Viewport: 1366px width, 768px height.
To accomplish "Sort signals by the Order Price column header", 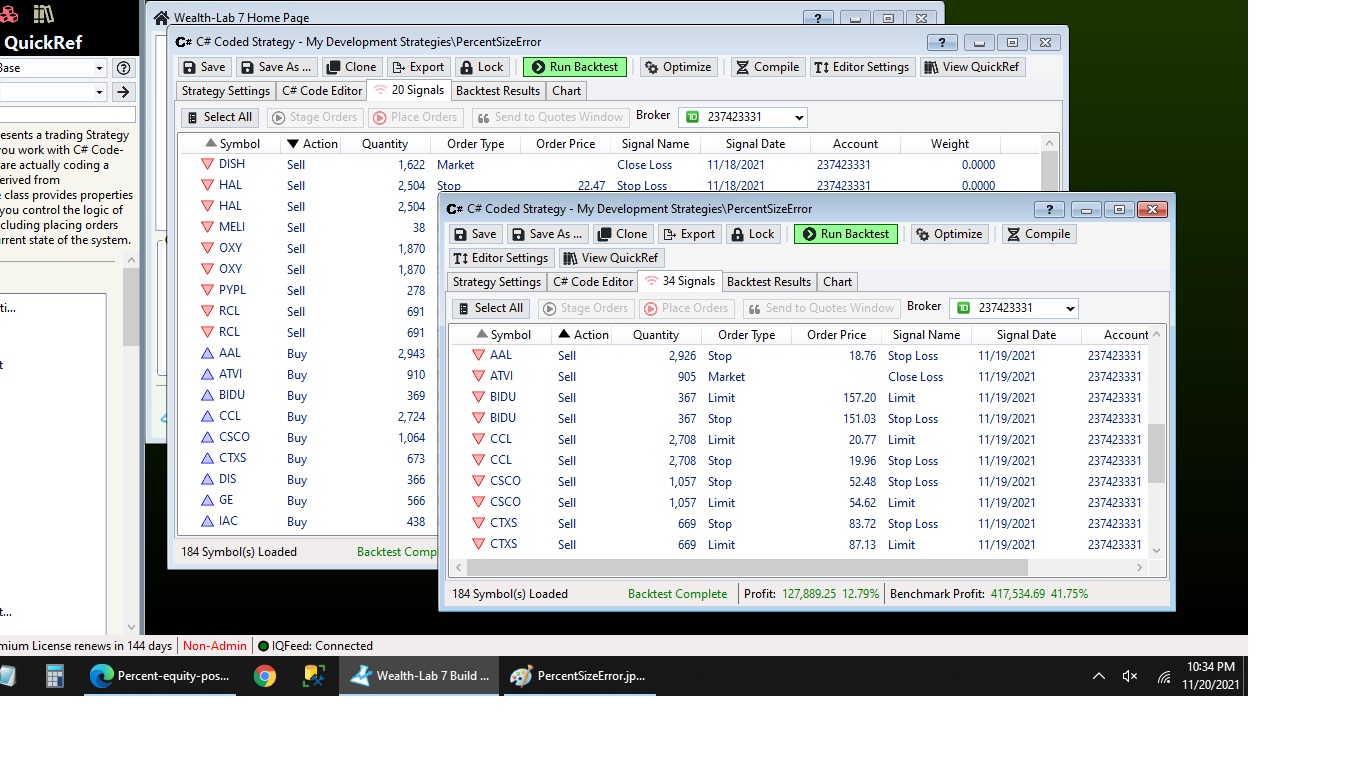I will point(836,335).
